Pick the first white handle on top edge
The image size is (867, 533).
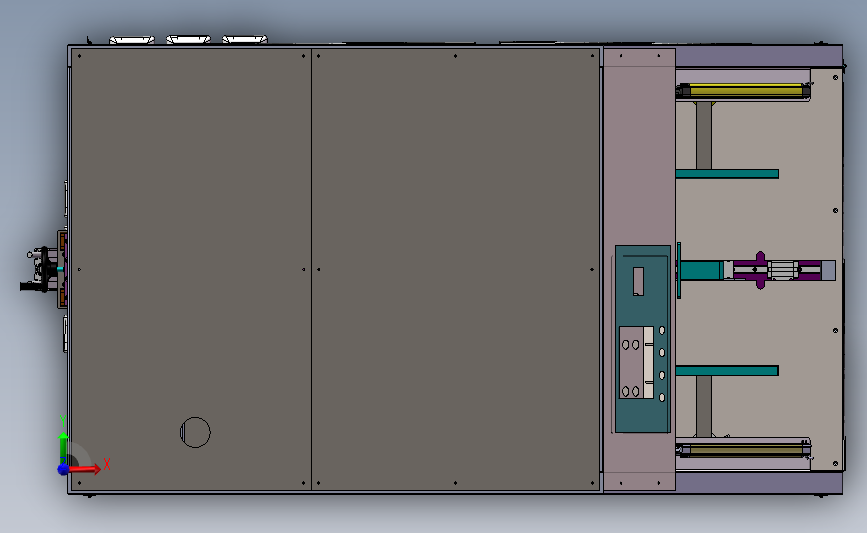coord(132,40)
